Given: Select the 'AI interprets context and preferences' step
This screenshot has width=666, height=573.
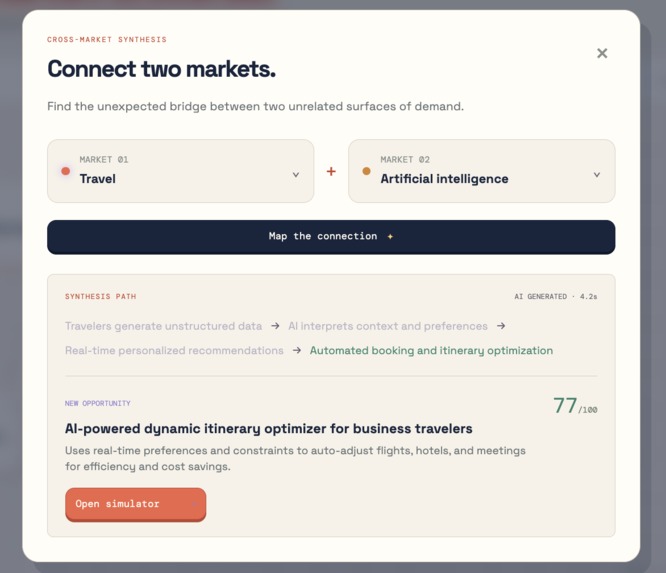Looking at the screenshot, I should [x=388, y=326].
